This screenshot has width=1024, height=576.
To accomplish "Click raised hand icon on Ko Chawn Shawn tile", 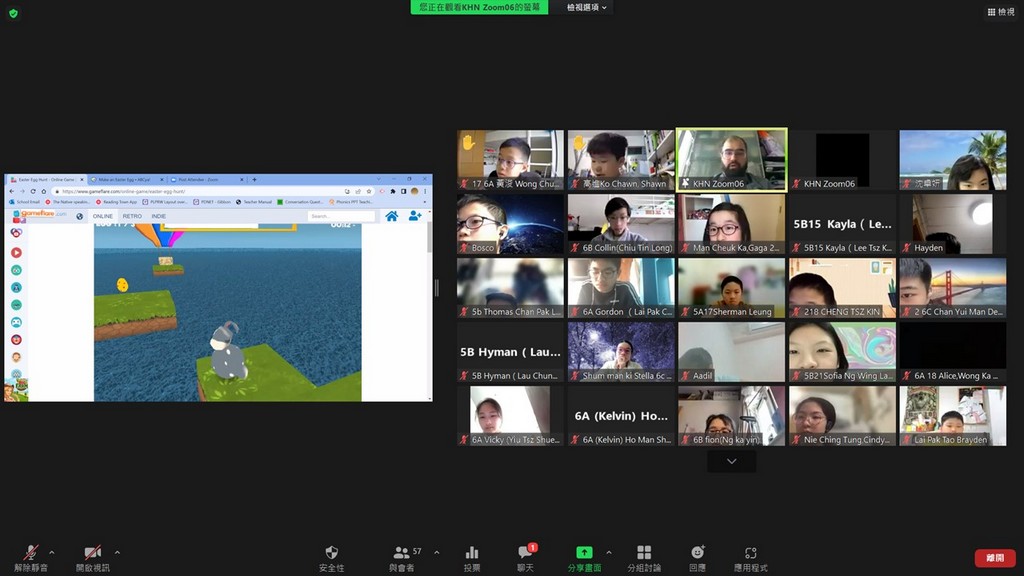I will coord(579,142).
